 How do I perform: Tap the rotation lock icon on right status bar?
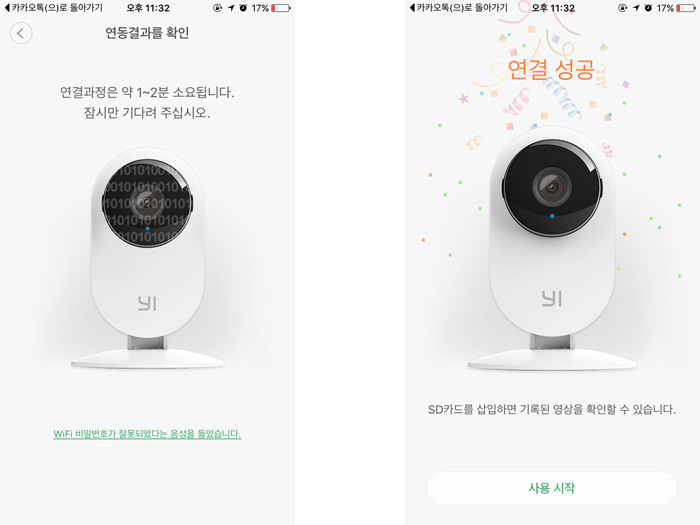pos(622,8)
